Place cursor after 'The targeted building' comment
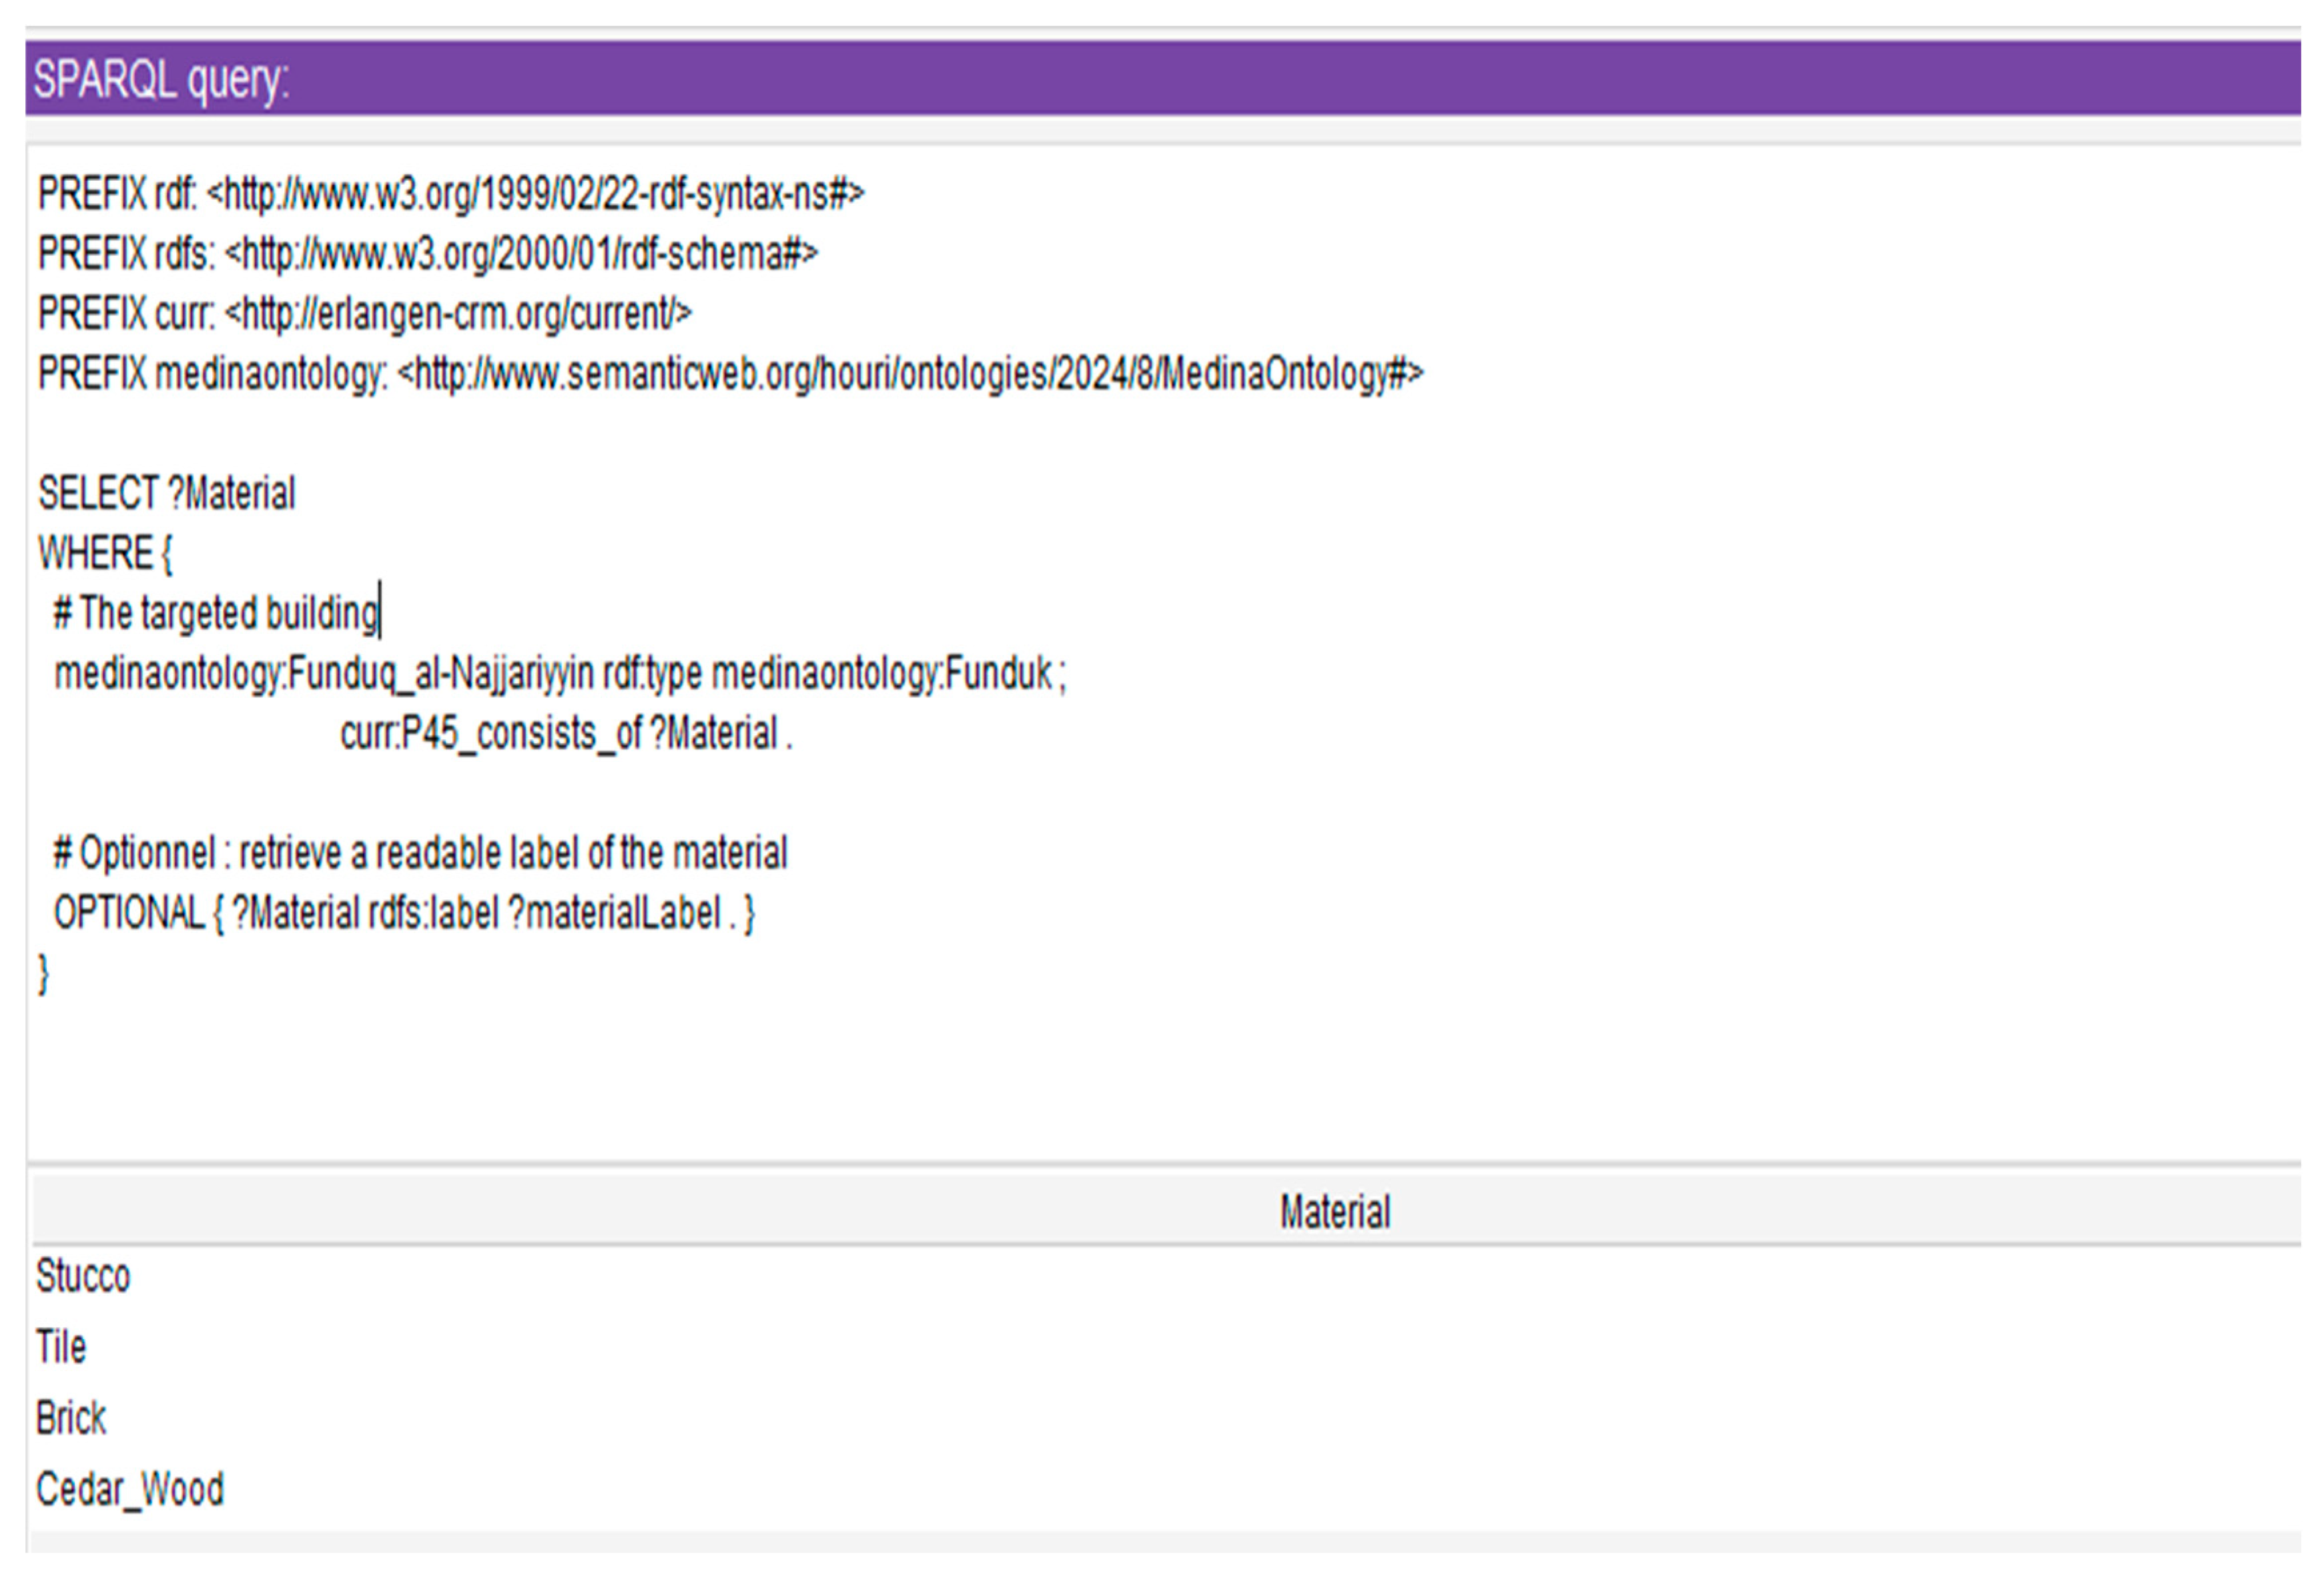Image resolution: width=2324 pixels, height=1576 pixels. [x=381, y=614]
